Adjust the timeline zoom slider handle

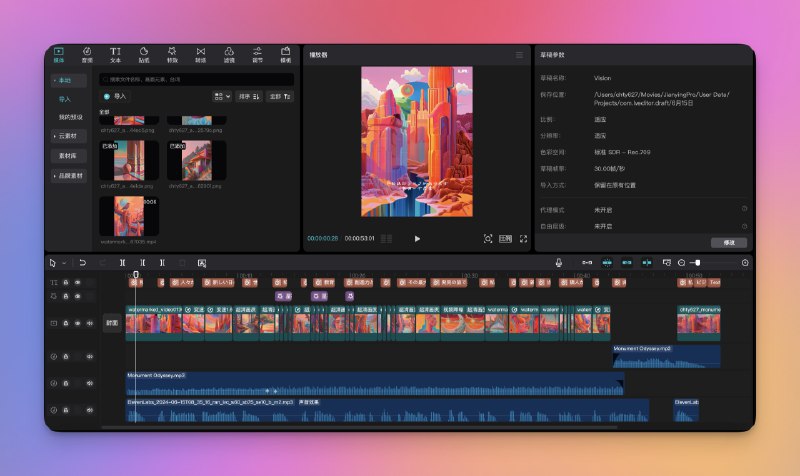697,263
